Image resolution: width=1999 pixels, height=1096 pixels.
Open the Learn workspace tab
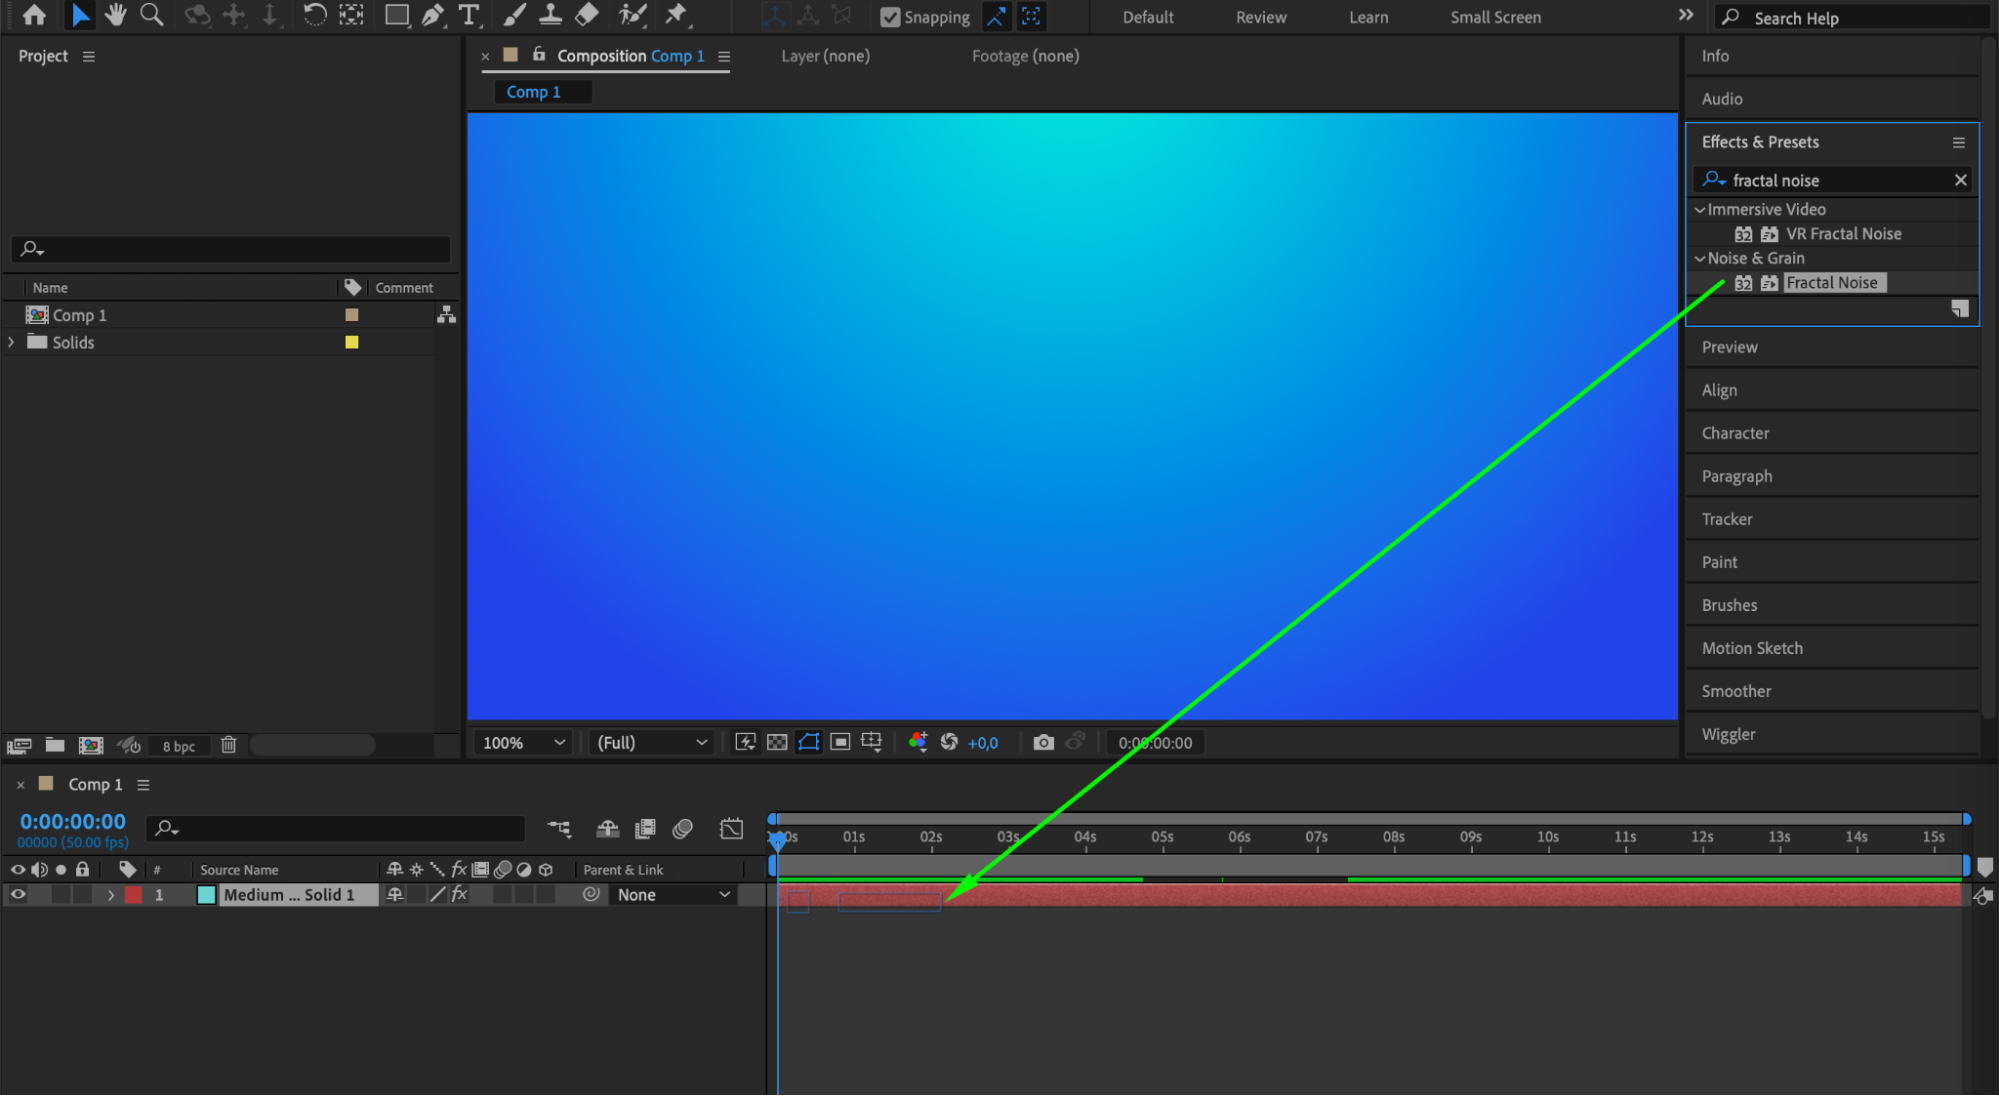[x=1368, y=17]
